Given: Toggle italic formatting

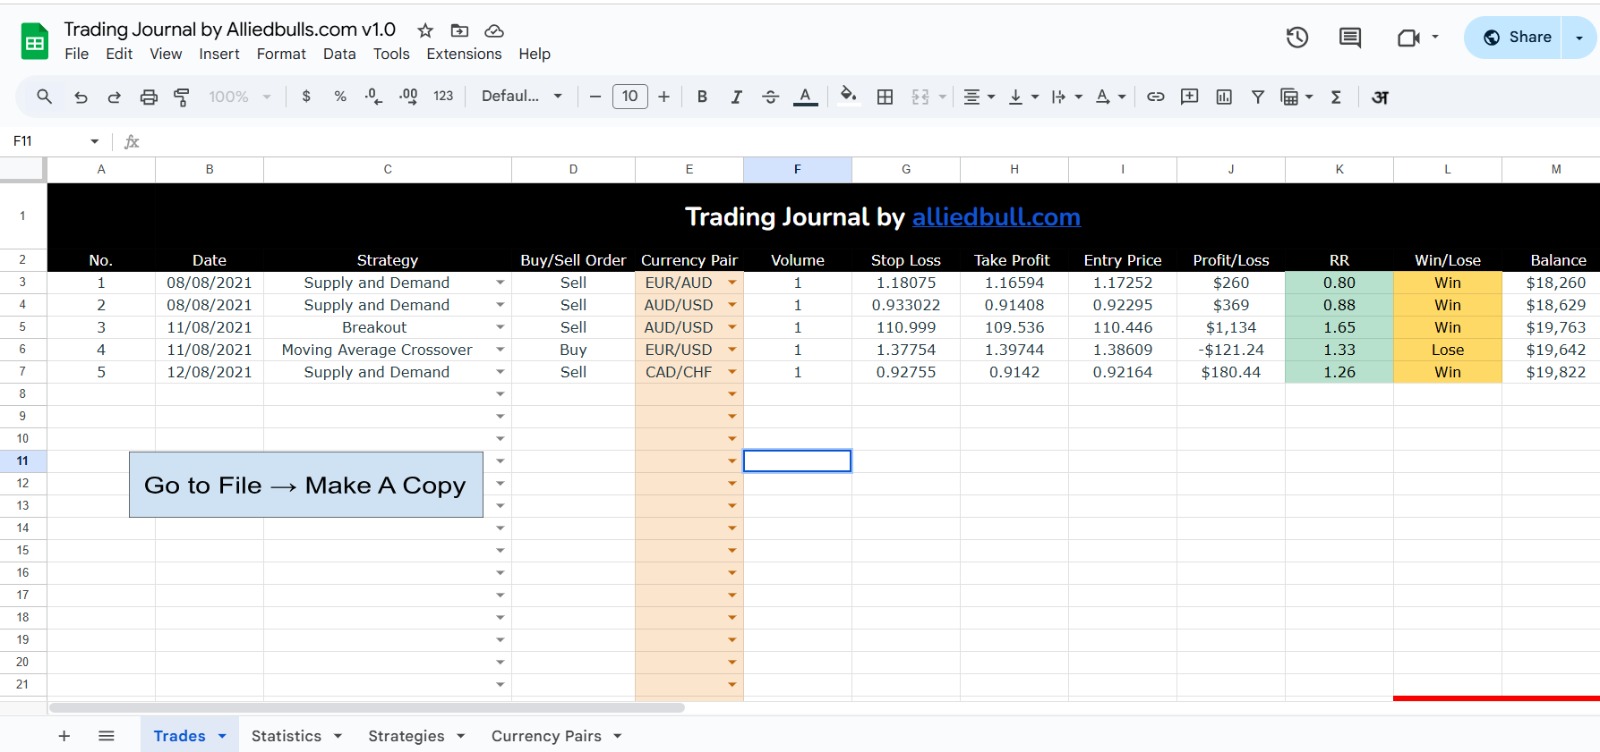Looking at the screenshot, I should pyautogui.click(x=736, y=97).
